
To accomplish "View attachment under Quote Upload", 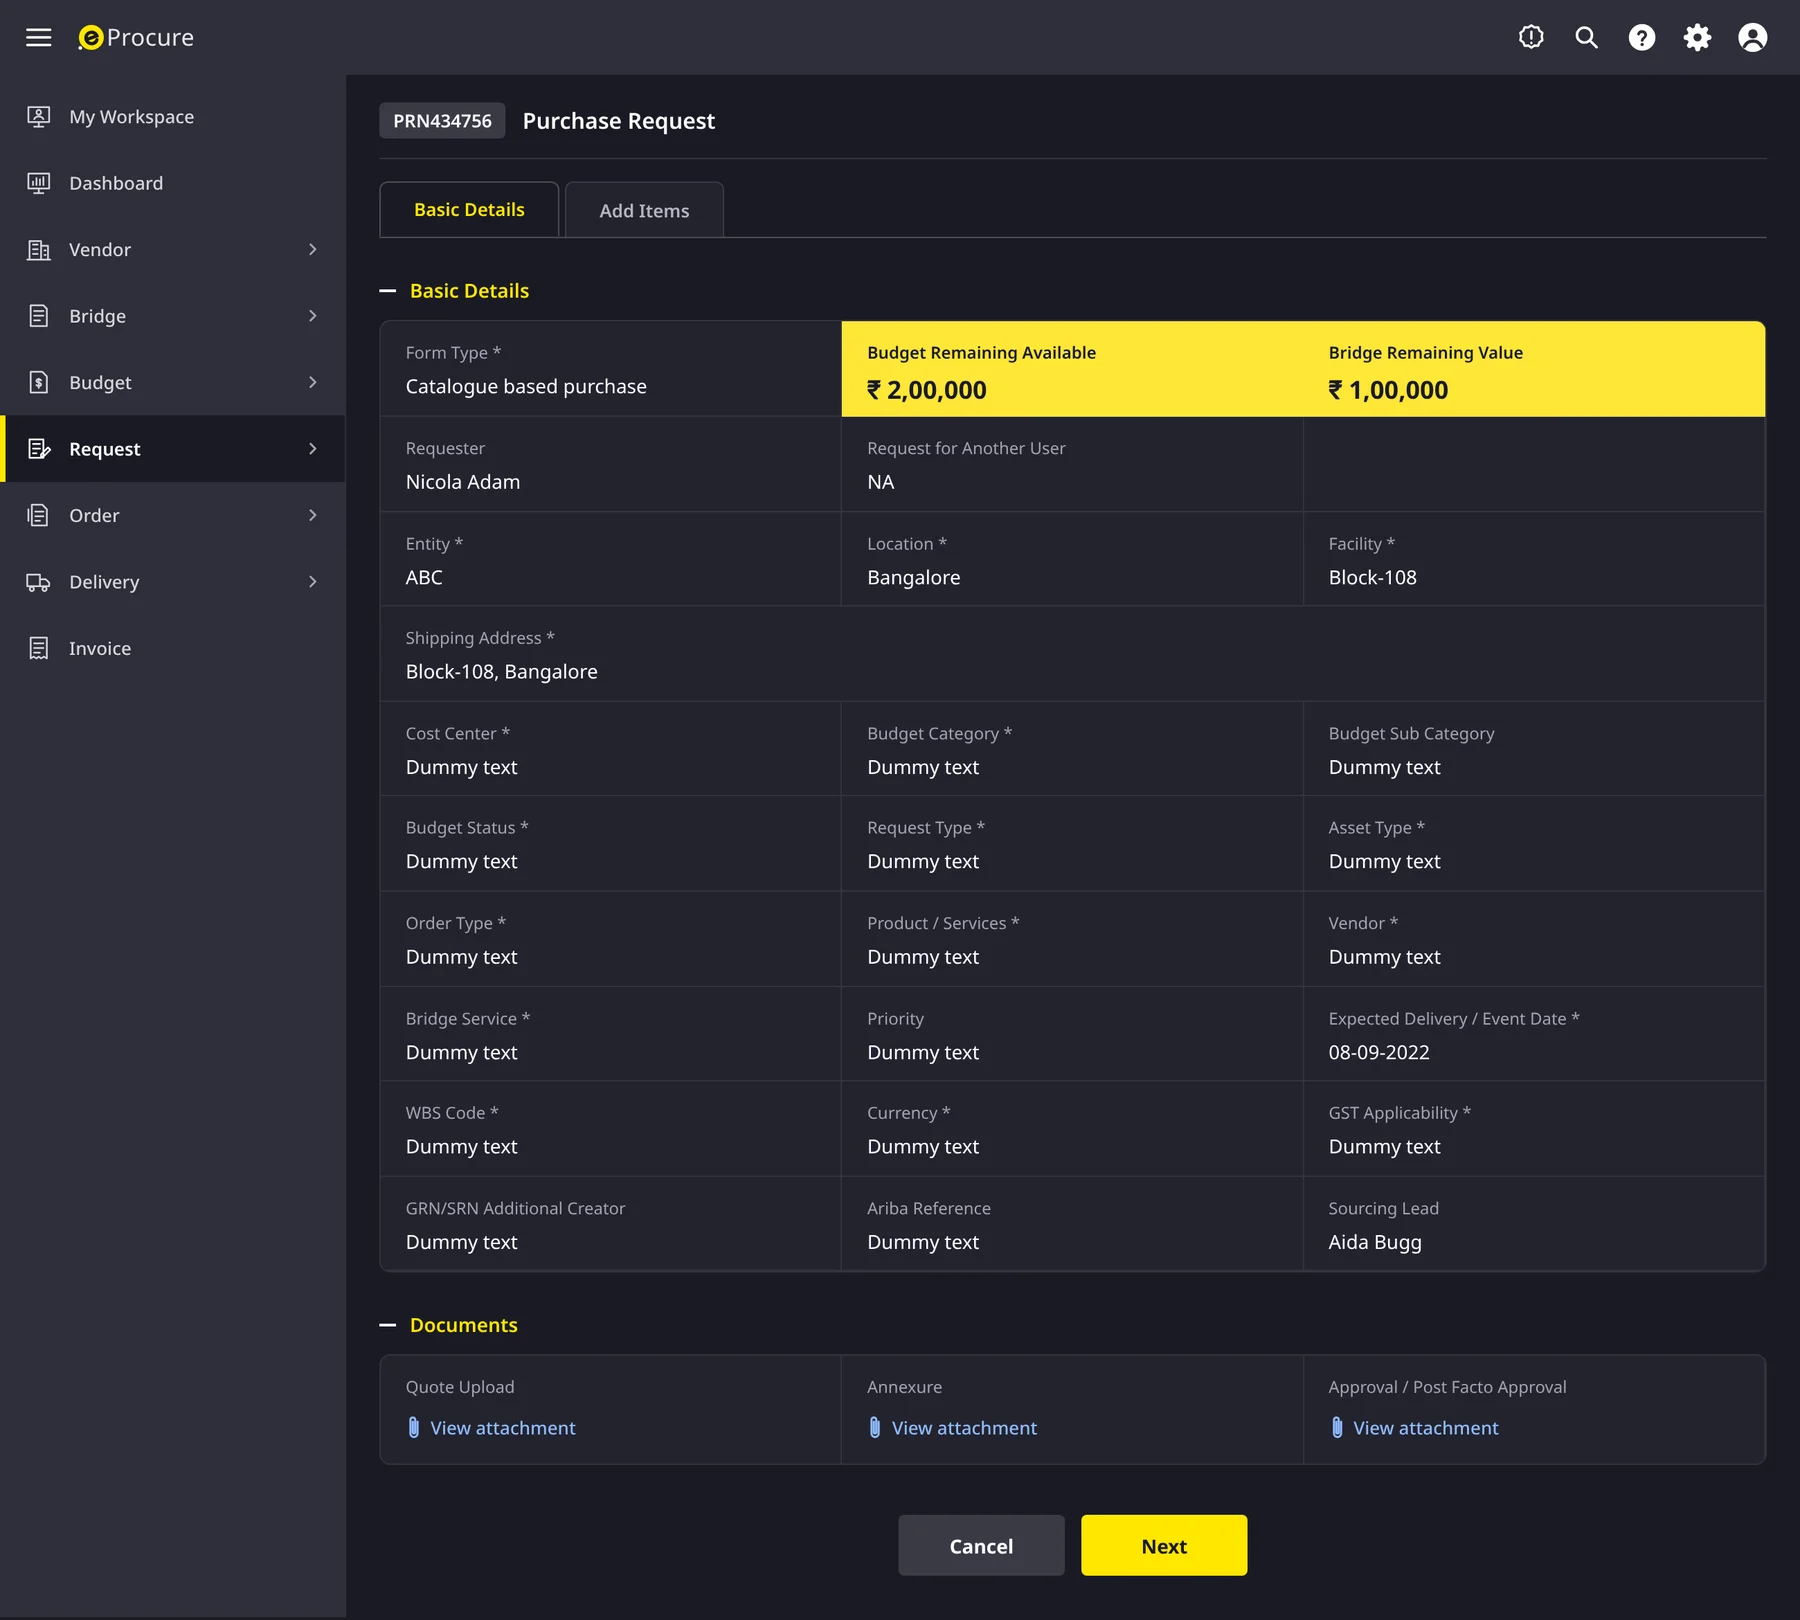I will pyautogui.click(x=503, y=1428).
